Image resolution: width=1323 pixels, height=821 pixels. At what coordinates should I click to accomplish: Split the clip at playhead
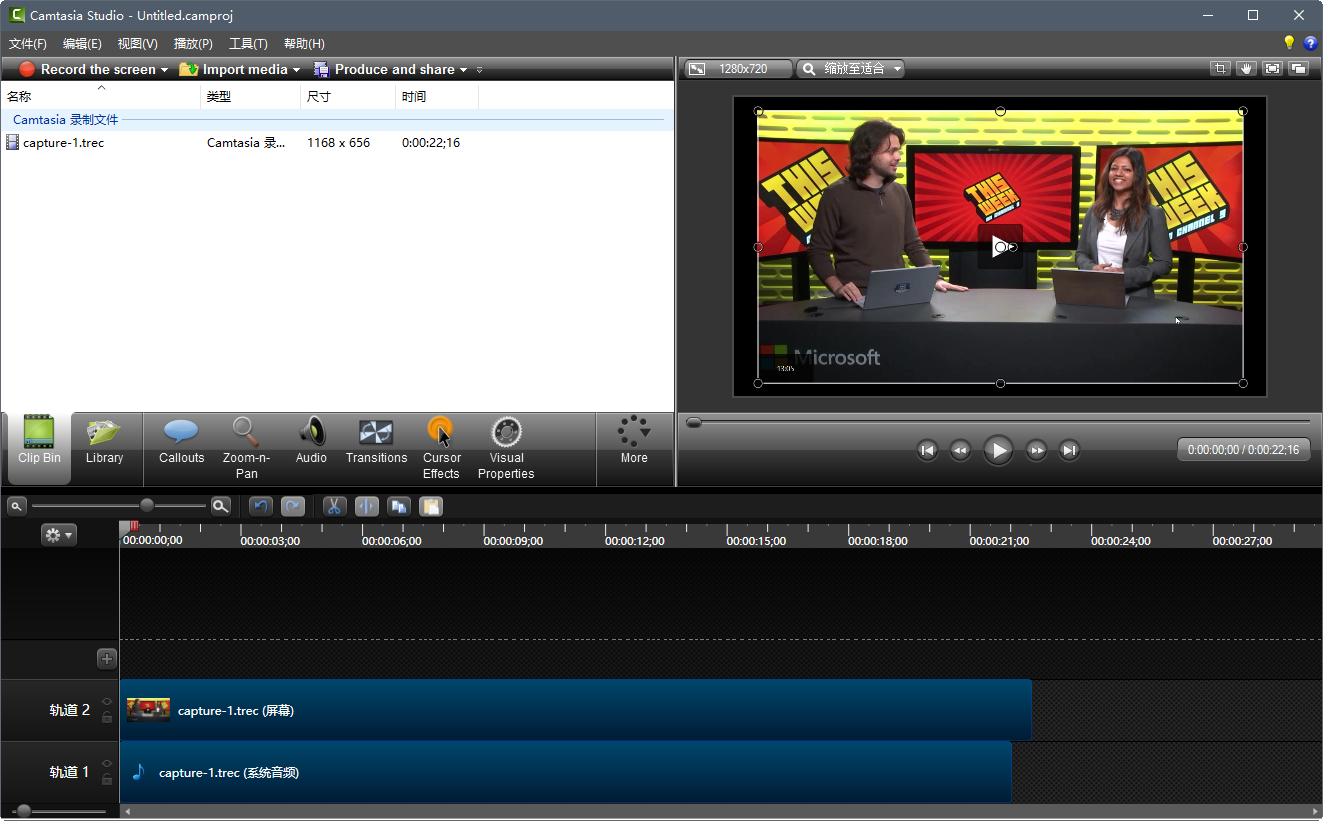pyautogui.click(x=367, y=506)
